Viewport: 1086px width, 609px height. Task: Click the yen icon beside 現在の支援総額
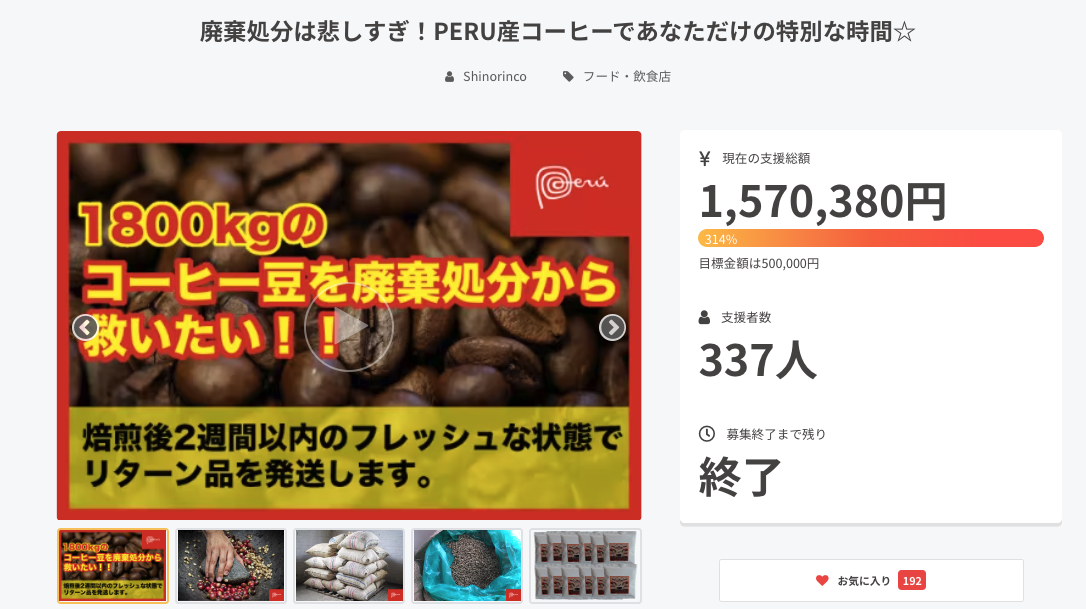coord(705,159)
